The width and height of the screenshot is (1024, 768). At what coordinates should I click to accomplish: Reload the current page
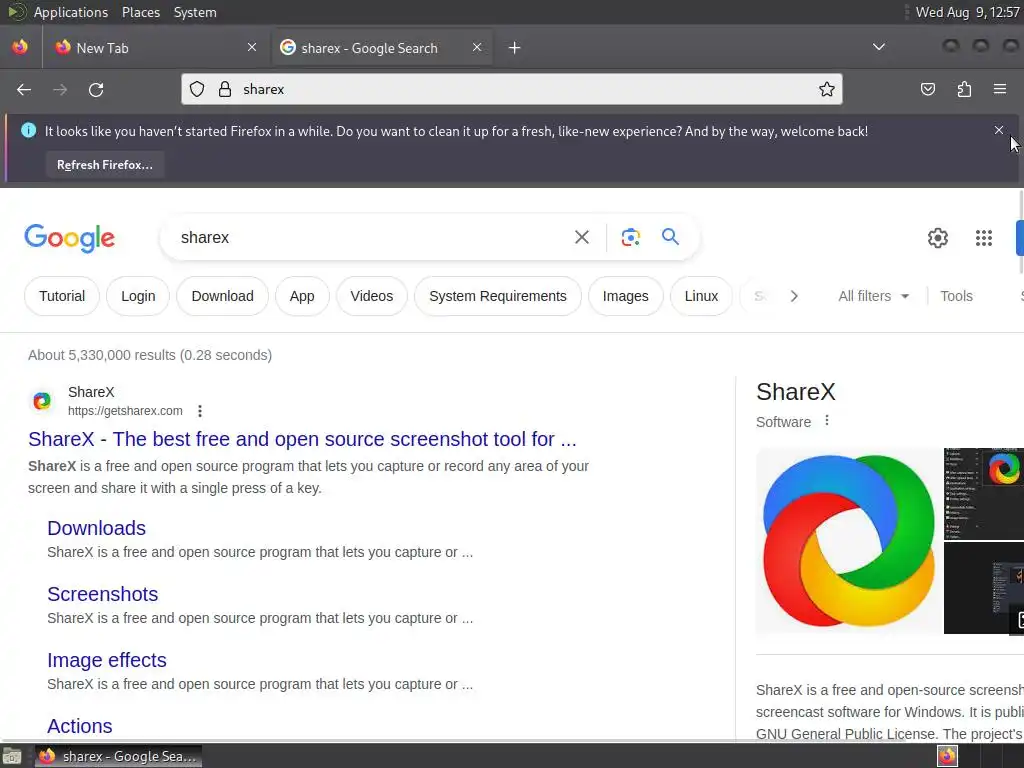96,89
